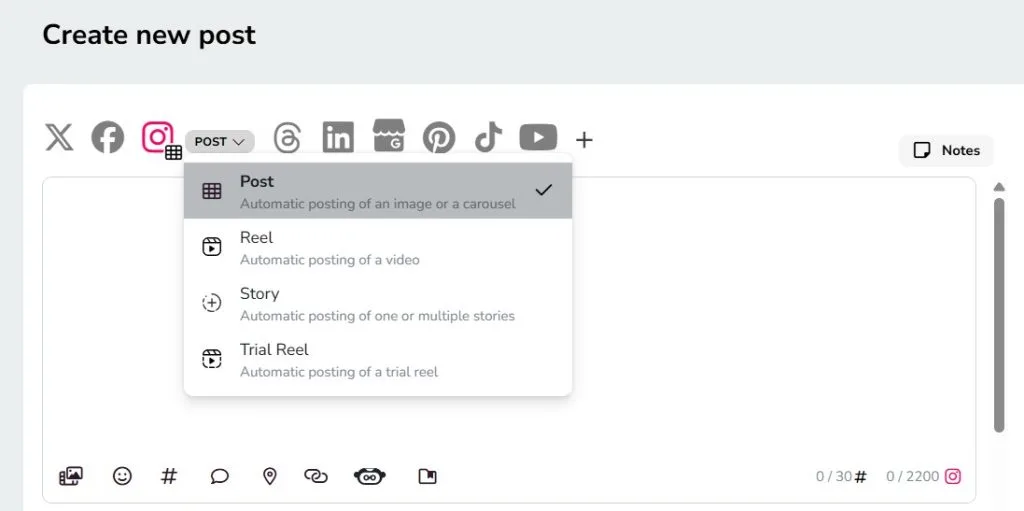The height and width of the screenshot is (511, 1024).
Task: Select the LinkedIn network icon
Action: point(338,137)
